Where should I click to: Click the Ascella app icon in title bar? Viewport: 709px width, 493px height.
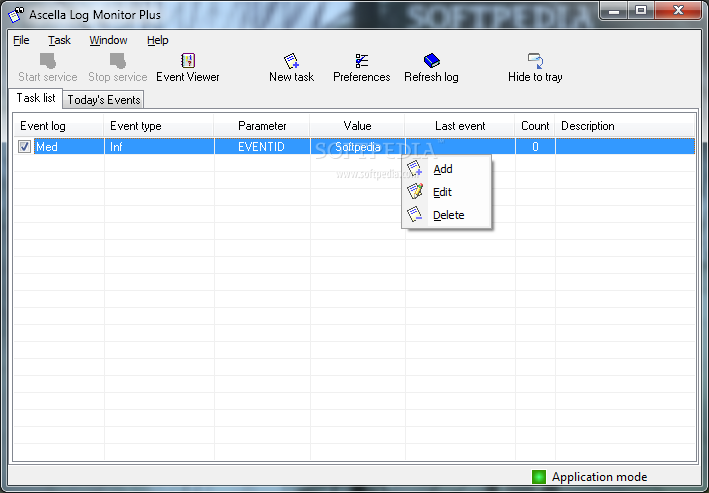pos(16,14)
